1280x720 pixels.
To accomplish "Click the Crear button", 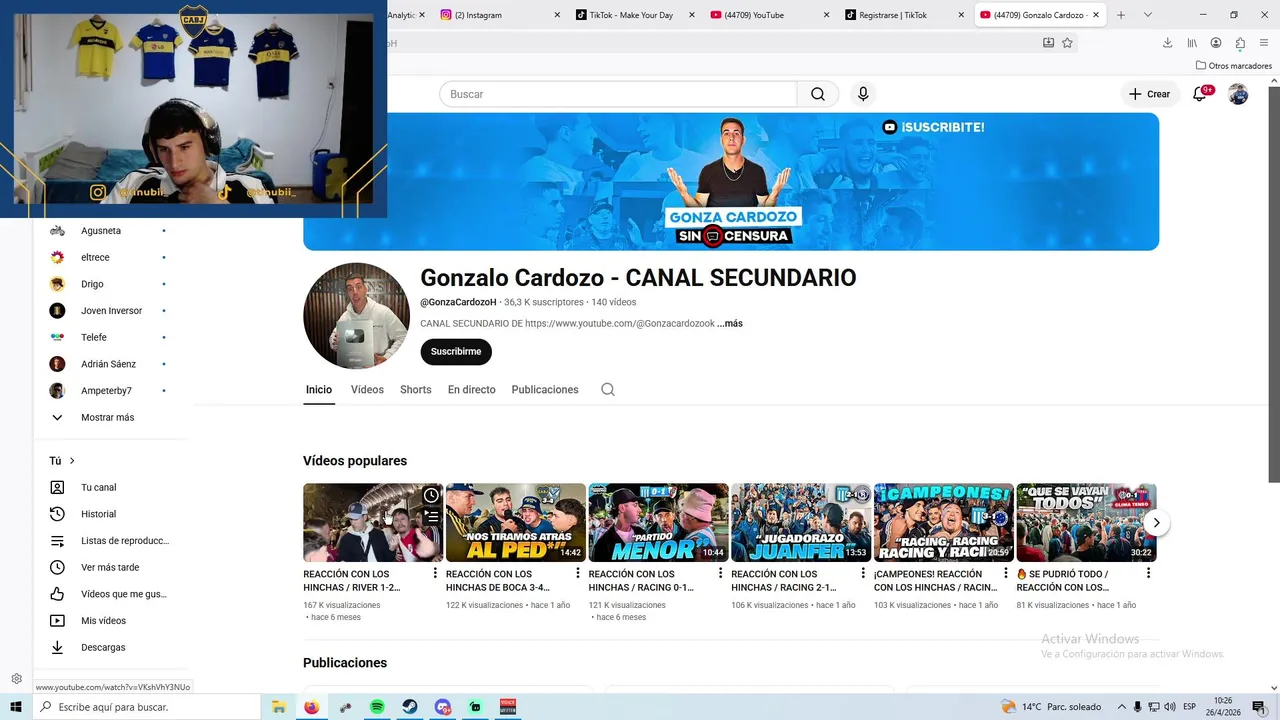I will 1149,94.
